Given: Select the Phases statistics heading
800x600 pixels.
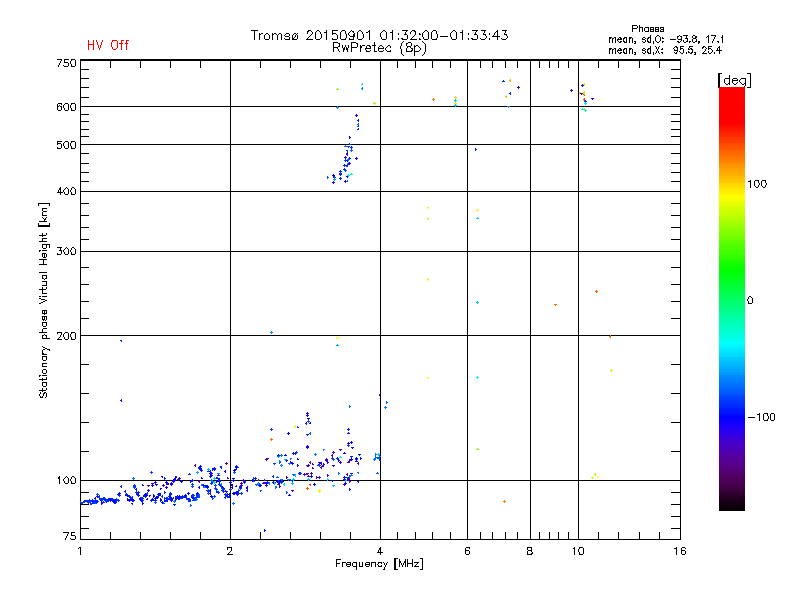Looking at the screenshot, I should [647, 29].
